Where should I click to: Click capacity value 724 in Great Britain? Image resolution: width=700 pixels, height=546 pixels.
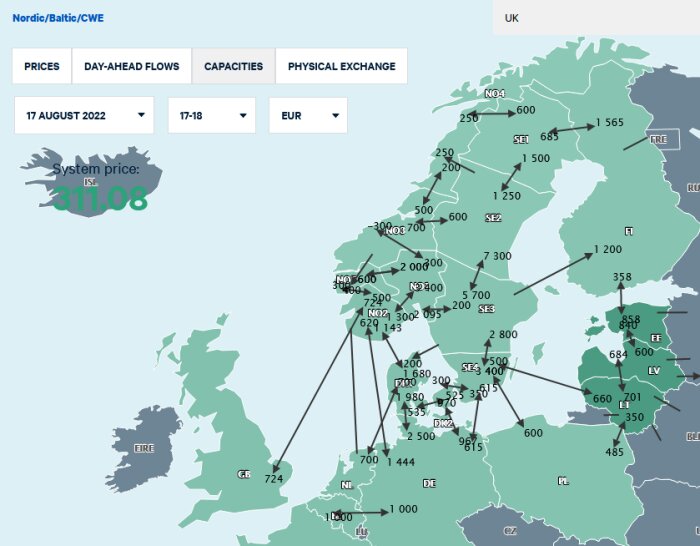point(274,479)
